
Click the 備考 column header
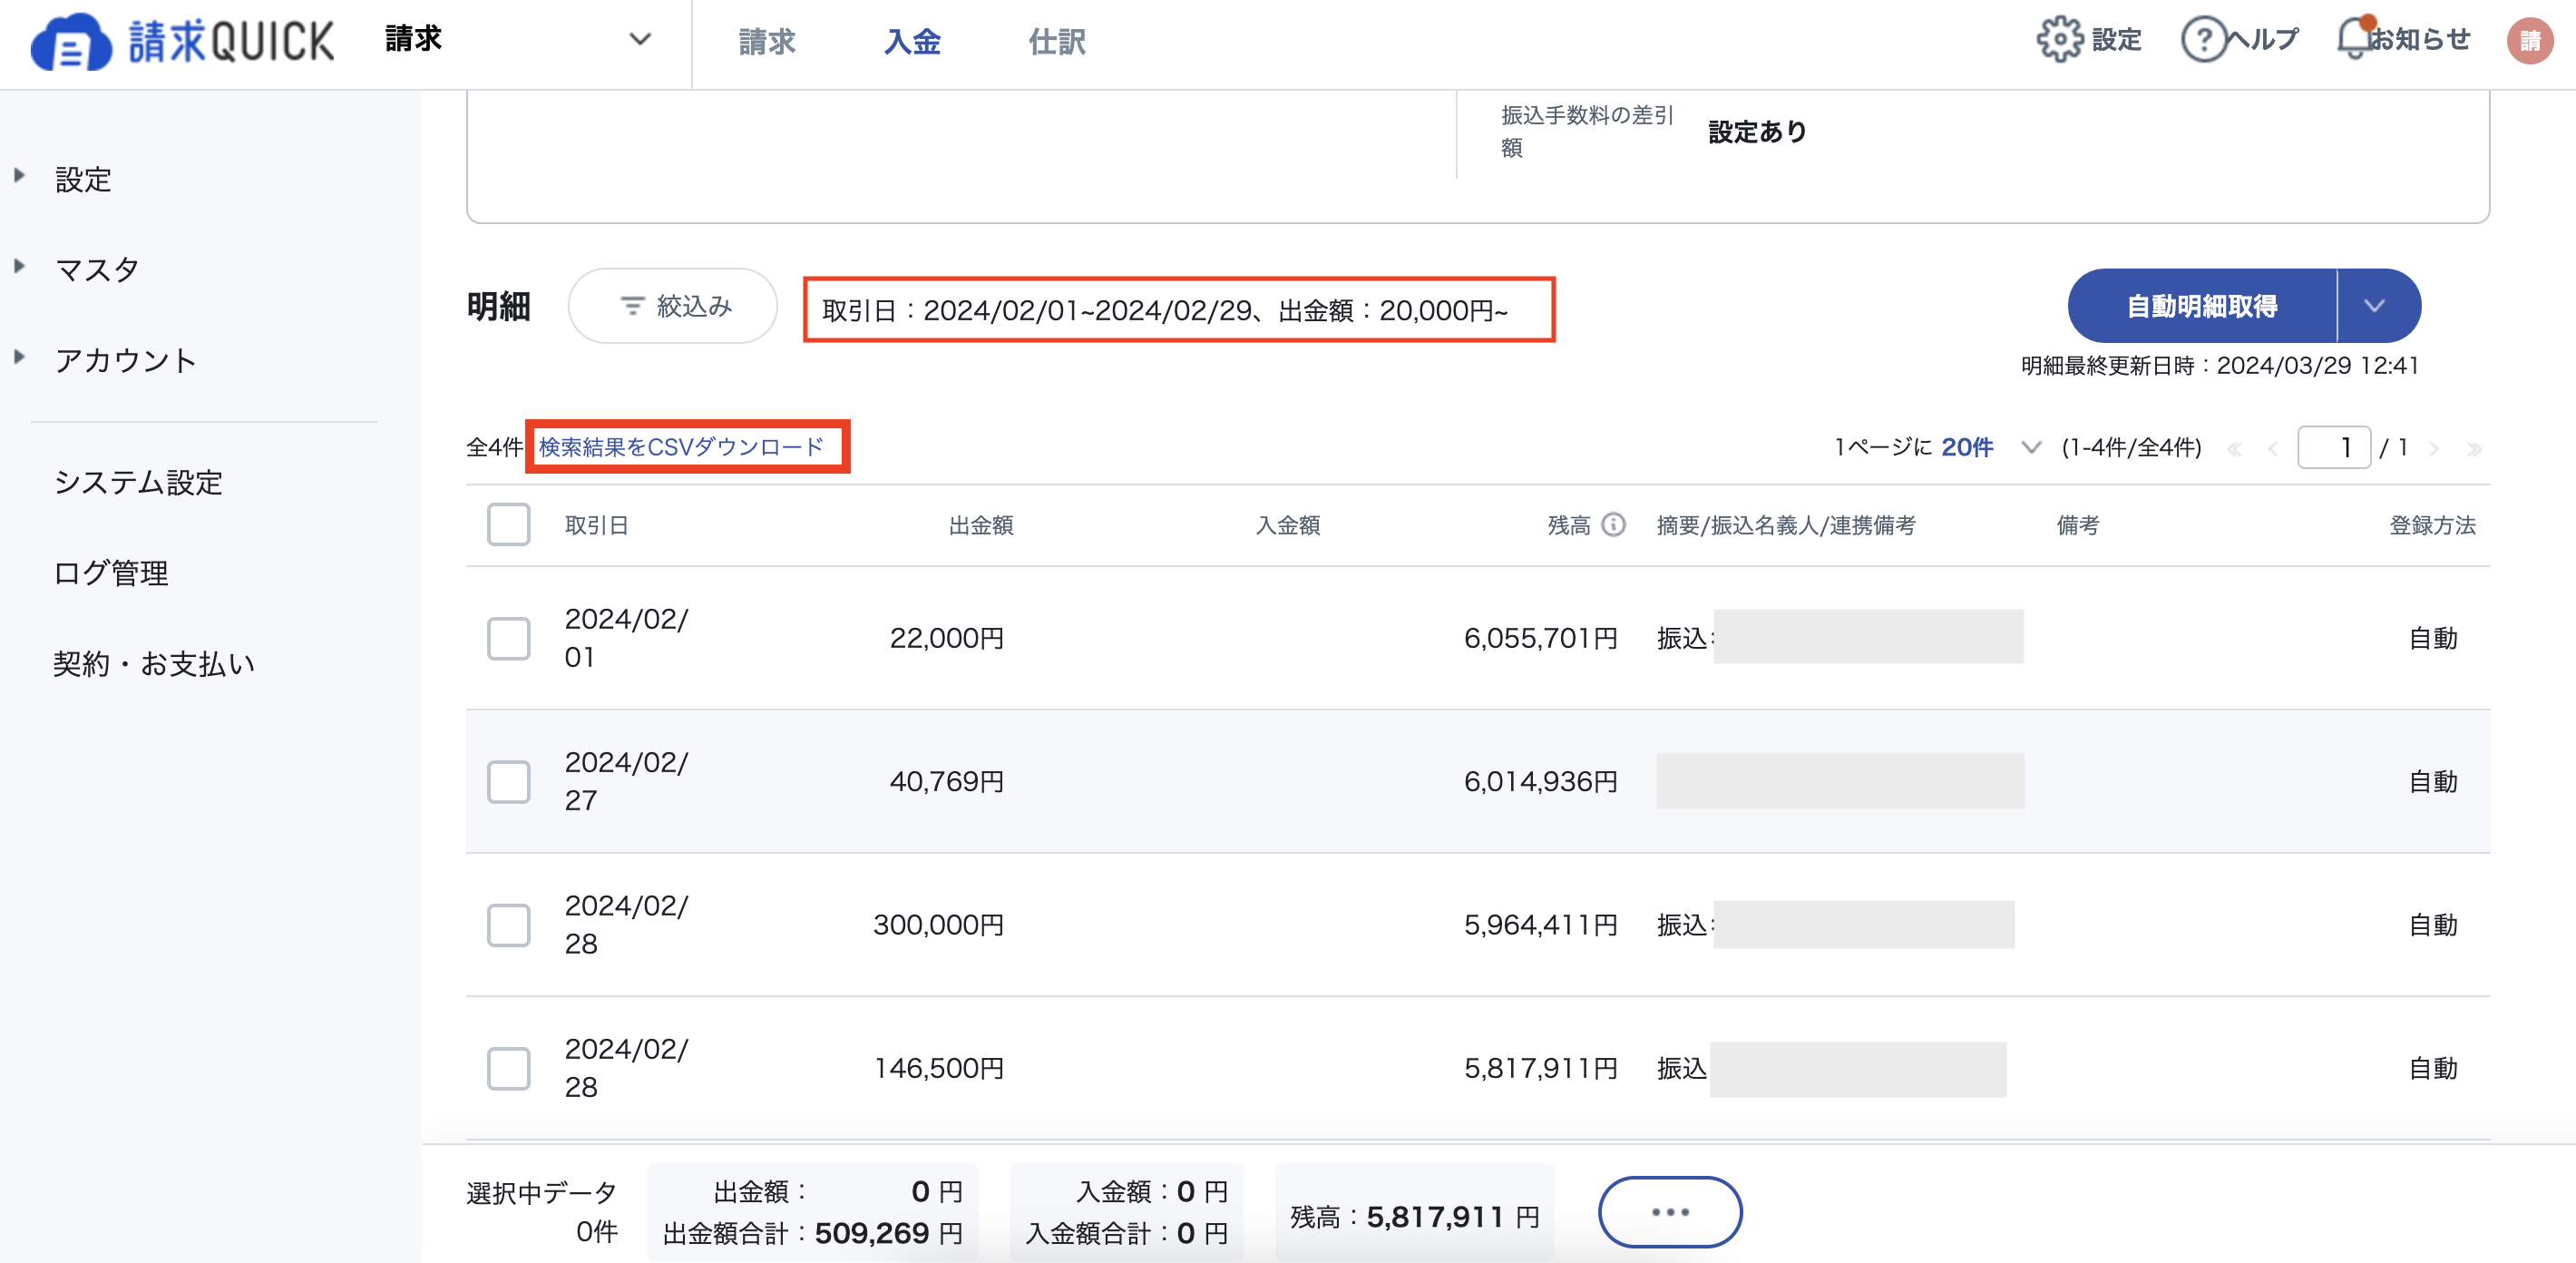[x=2078, y=525]
